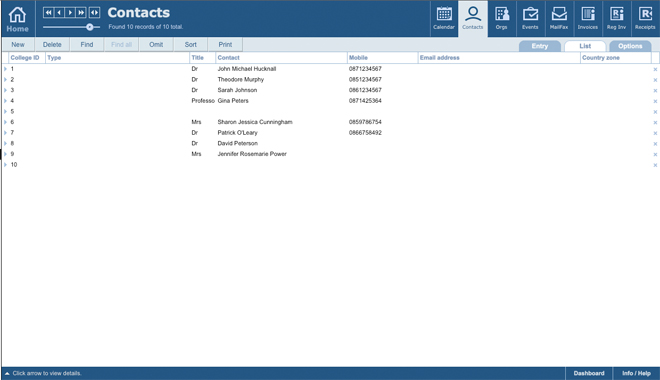Viewport: 660px width, 380px height.
Task: Switch to the Options tab
Action: (630, 46)
